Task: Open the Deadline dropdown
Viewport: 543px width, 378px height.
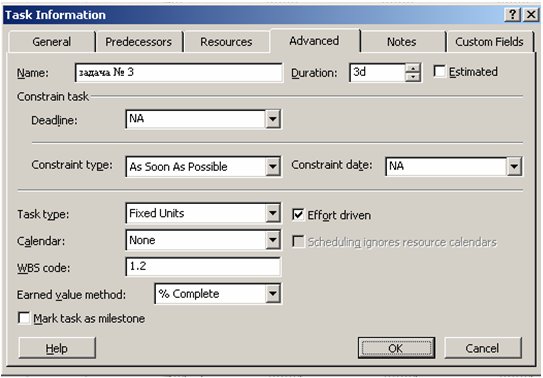Action: coord(273,119)
